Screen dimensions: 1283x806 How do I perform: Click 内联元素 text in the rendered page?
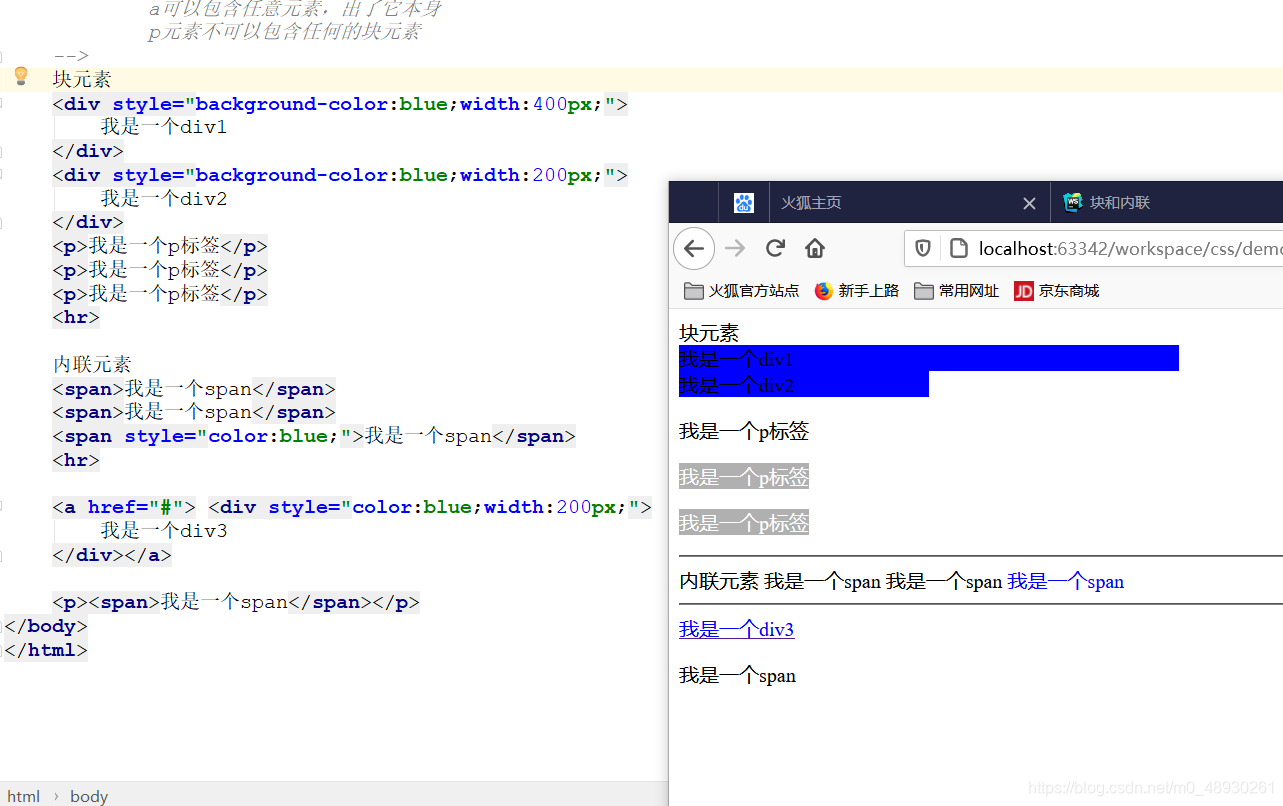tap(719, 581)
